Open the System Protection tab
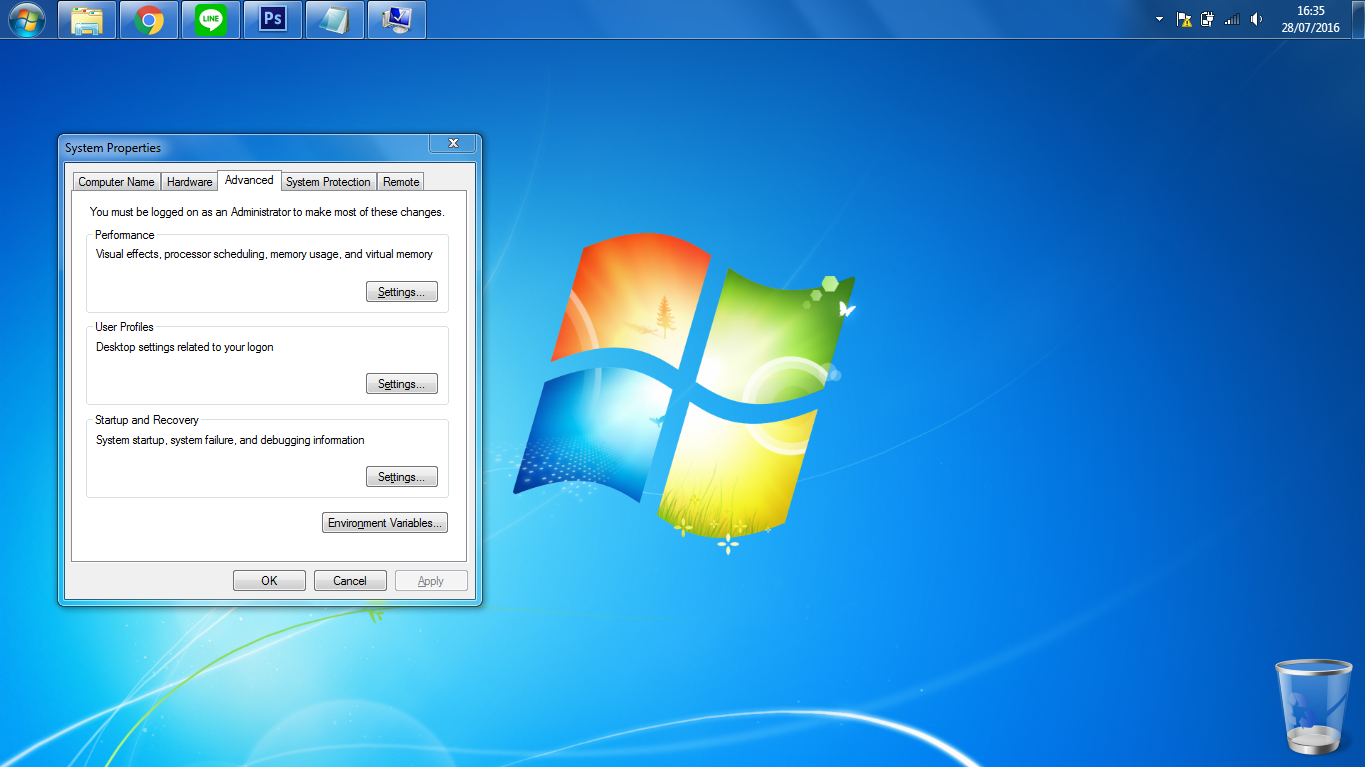Image resolution: width=1365 pixels, height=767 pixels. tap(328, 182)
